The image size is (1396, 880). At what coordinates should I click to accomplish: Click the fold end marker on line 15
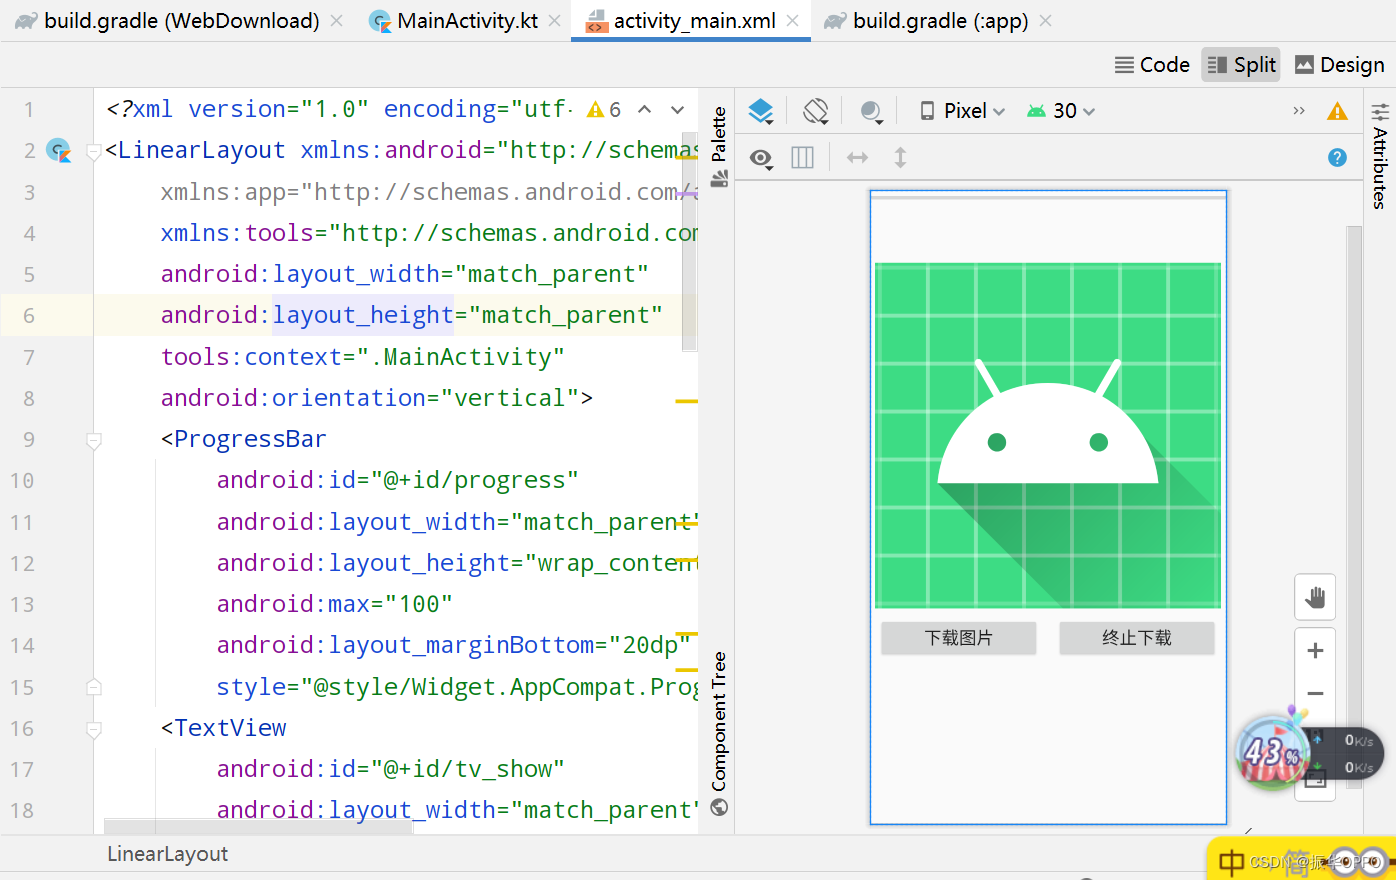[94, 687]
